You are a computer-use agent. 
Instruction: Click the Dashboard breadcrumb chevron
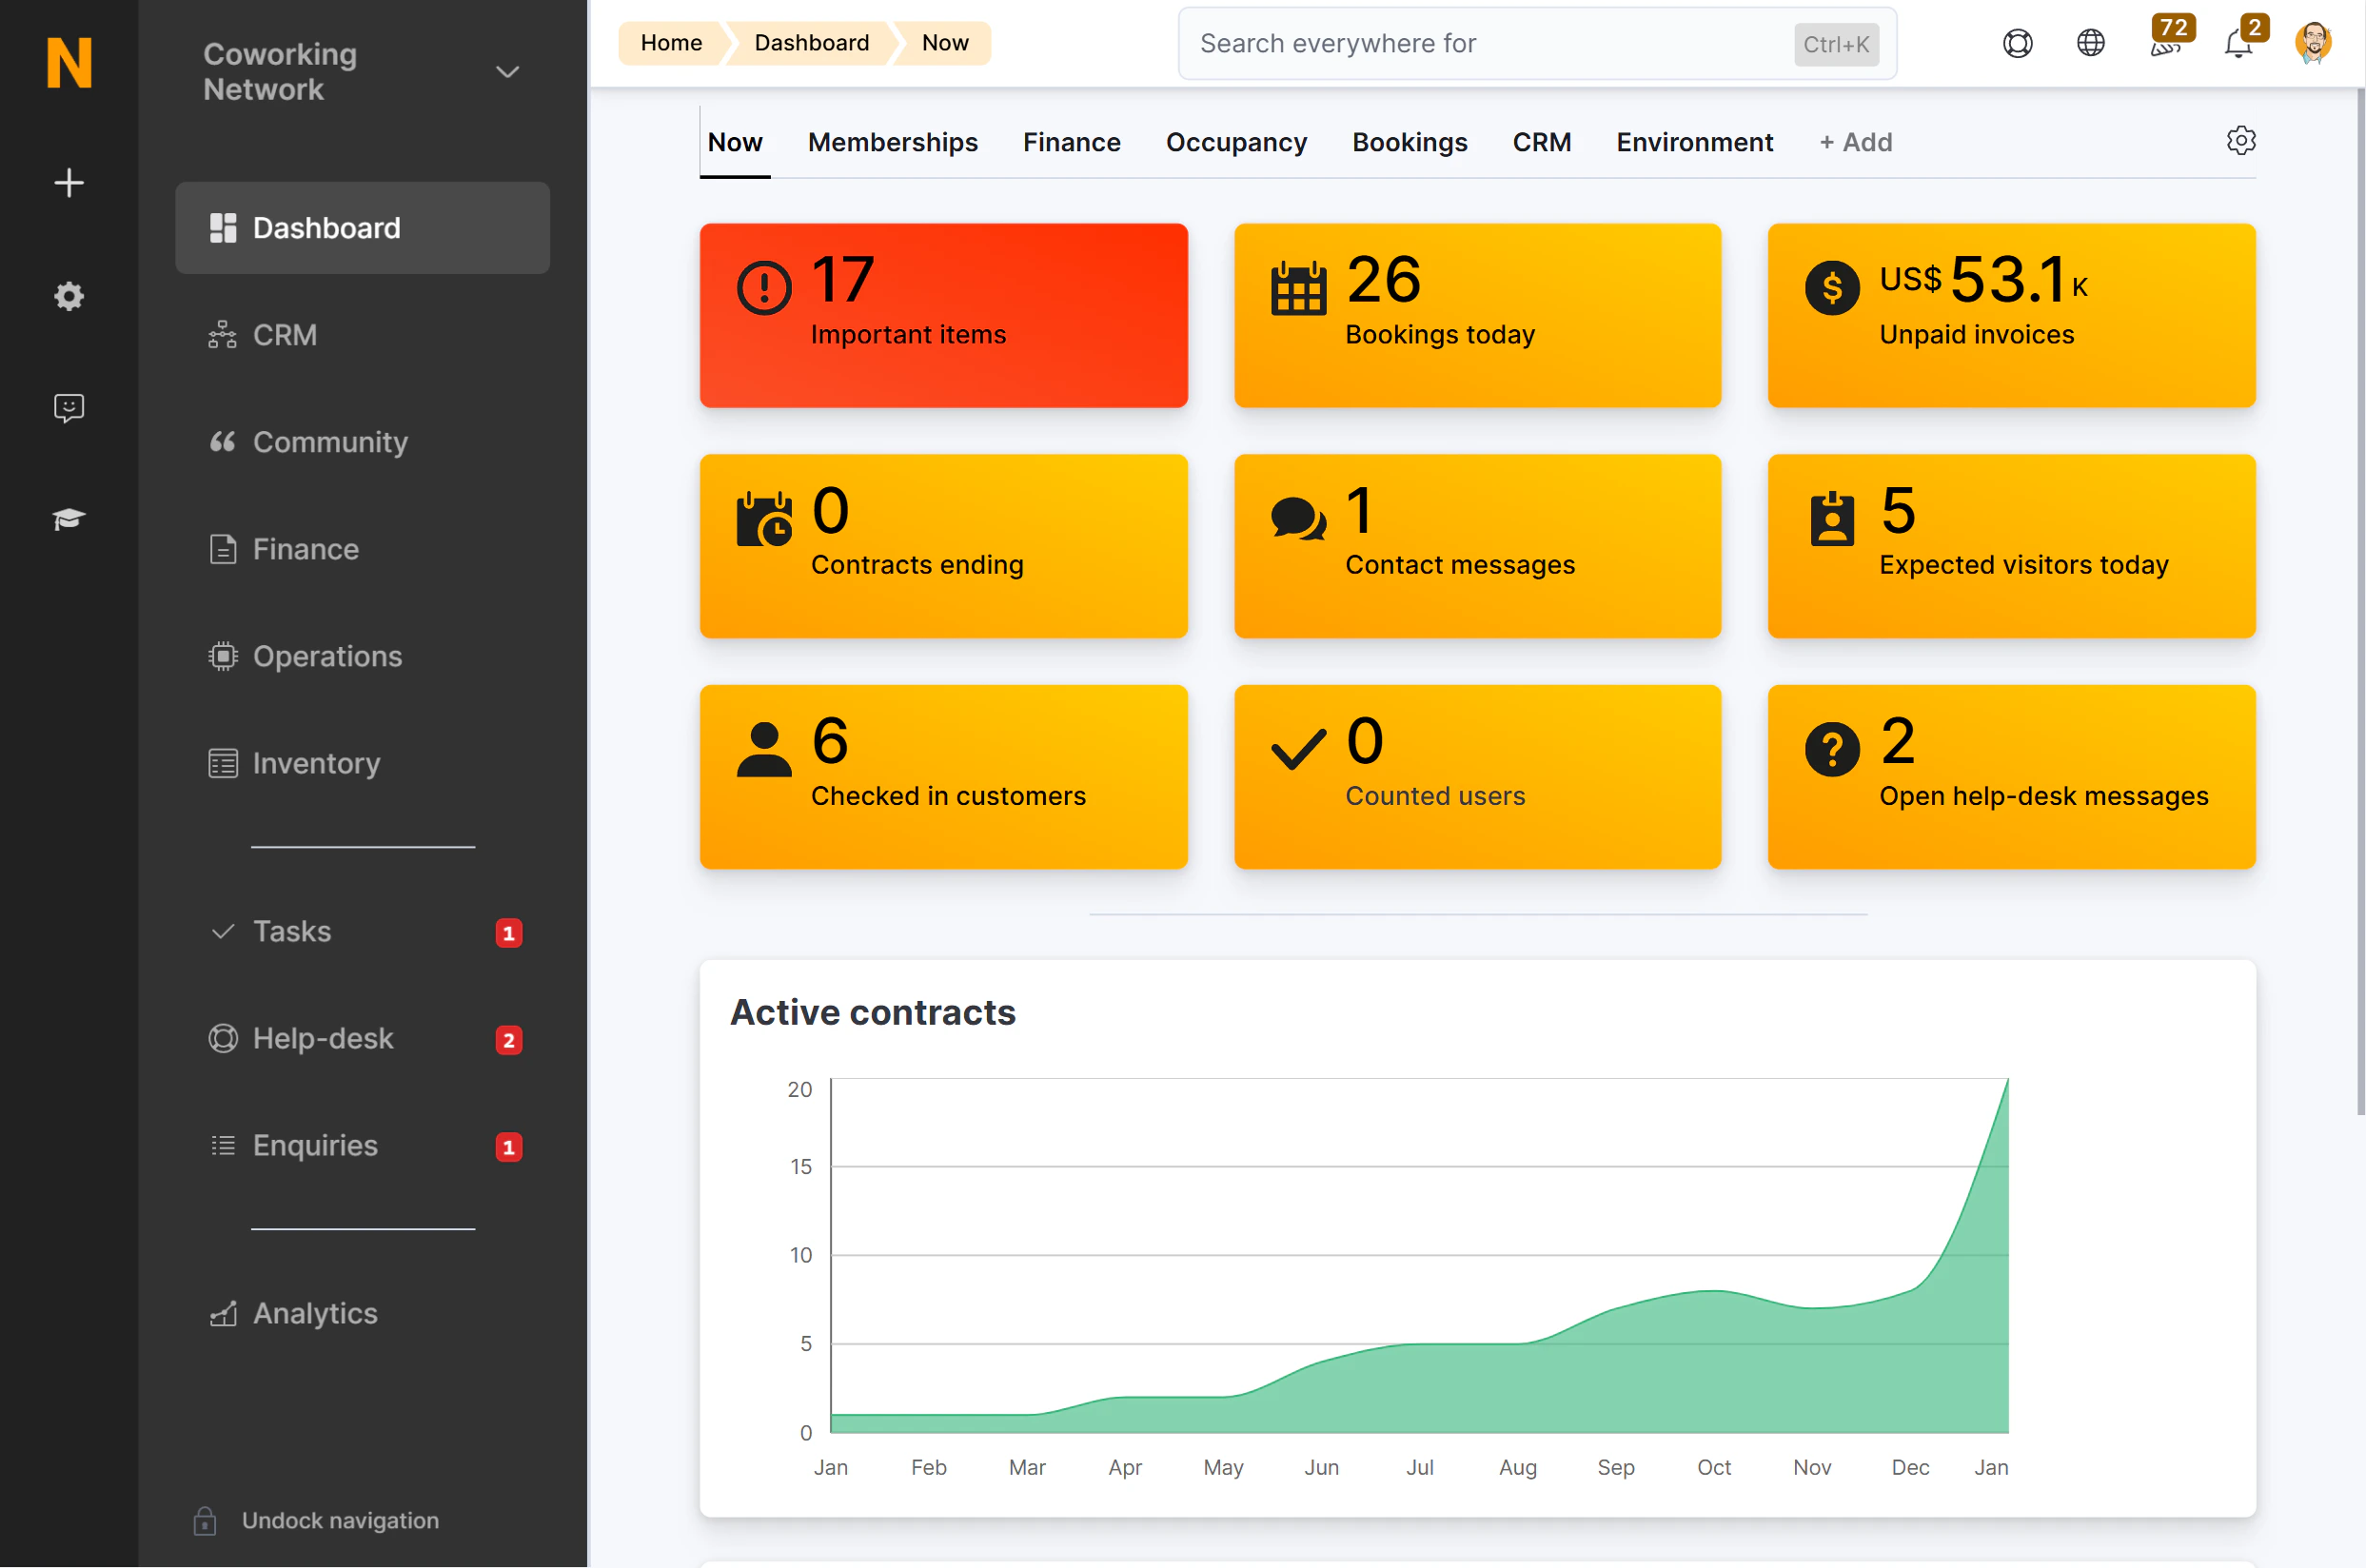(811, 43)
